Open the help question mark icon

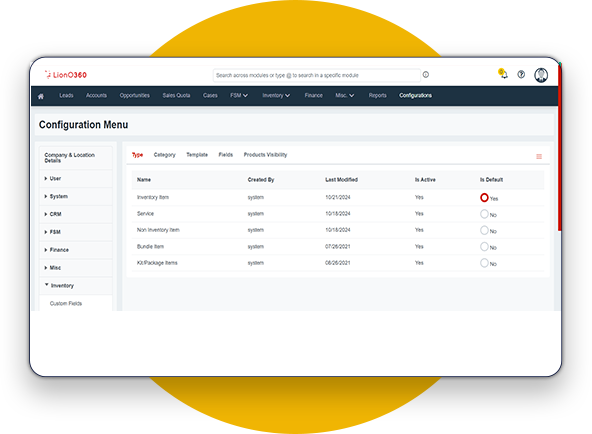point(521,74)
